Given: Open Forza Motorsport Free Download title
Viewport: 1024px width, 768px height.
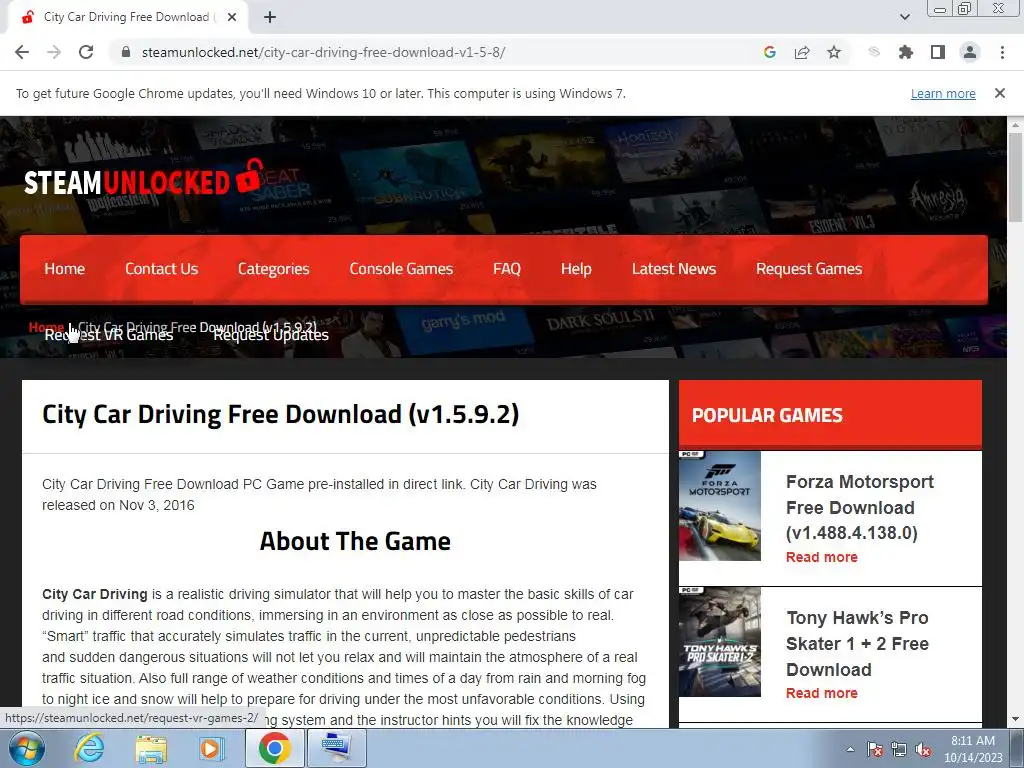Looking at the screenshot, I should point(860,507).
